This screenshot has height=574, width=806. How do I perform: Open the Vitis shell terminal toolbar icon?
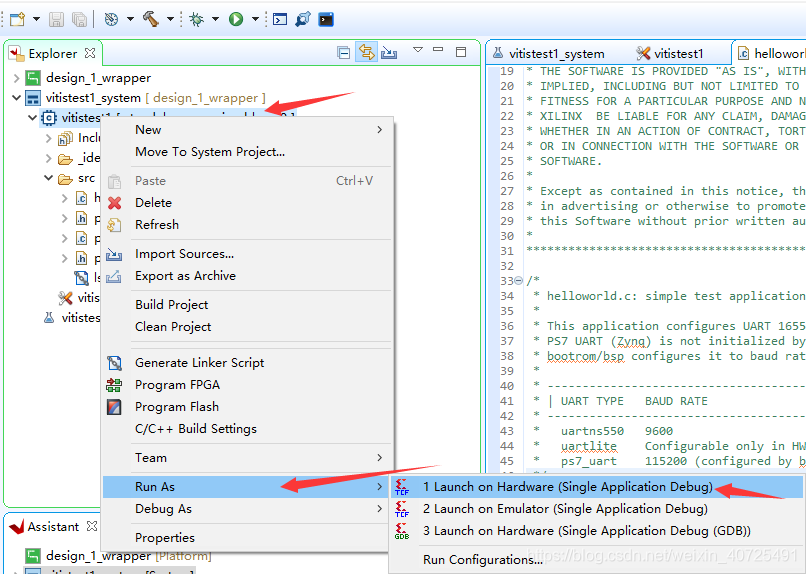coord(326,20)
